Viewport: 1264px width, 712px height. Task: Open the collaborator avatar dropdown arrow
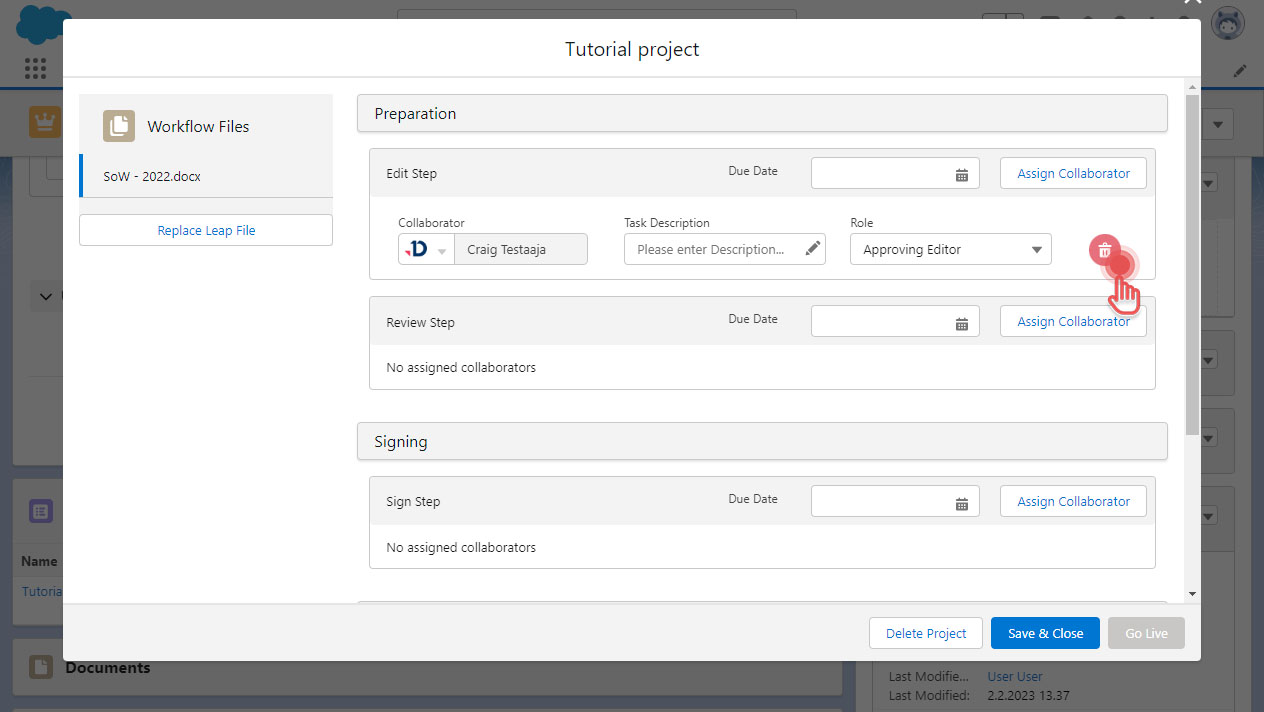tap(441, 248)
